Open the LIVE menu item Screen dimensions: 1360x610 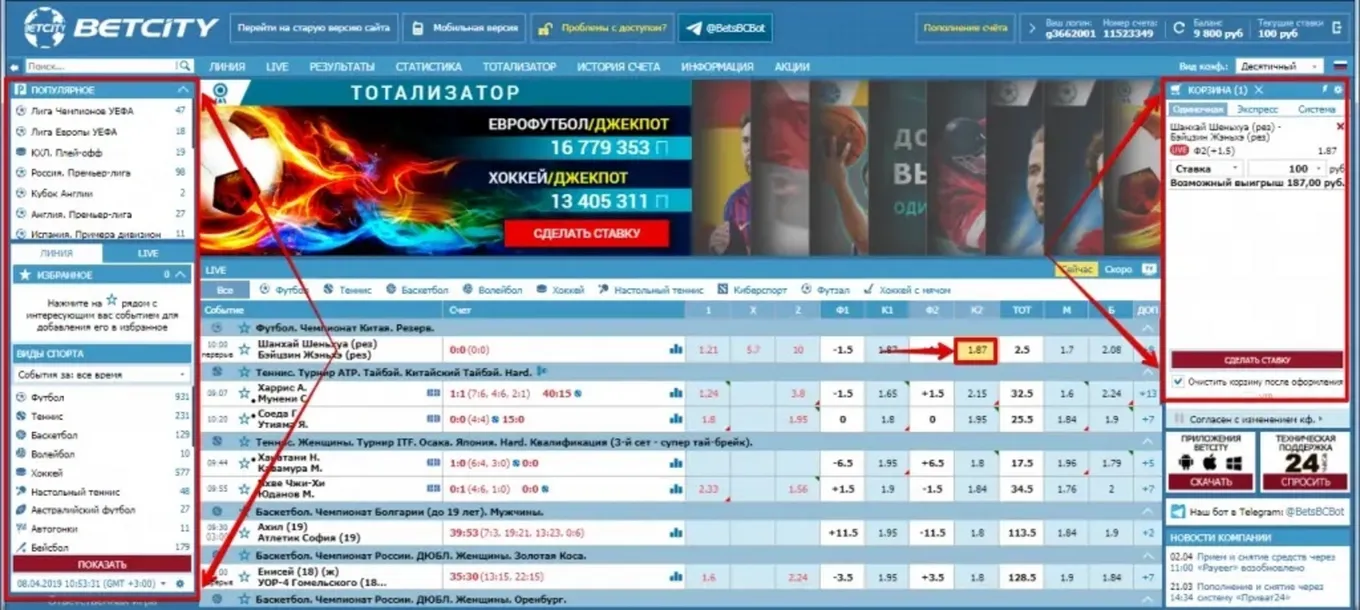coord(277,67)
